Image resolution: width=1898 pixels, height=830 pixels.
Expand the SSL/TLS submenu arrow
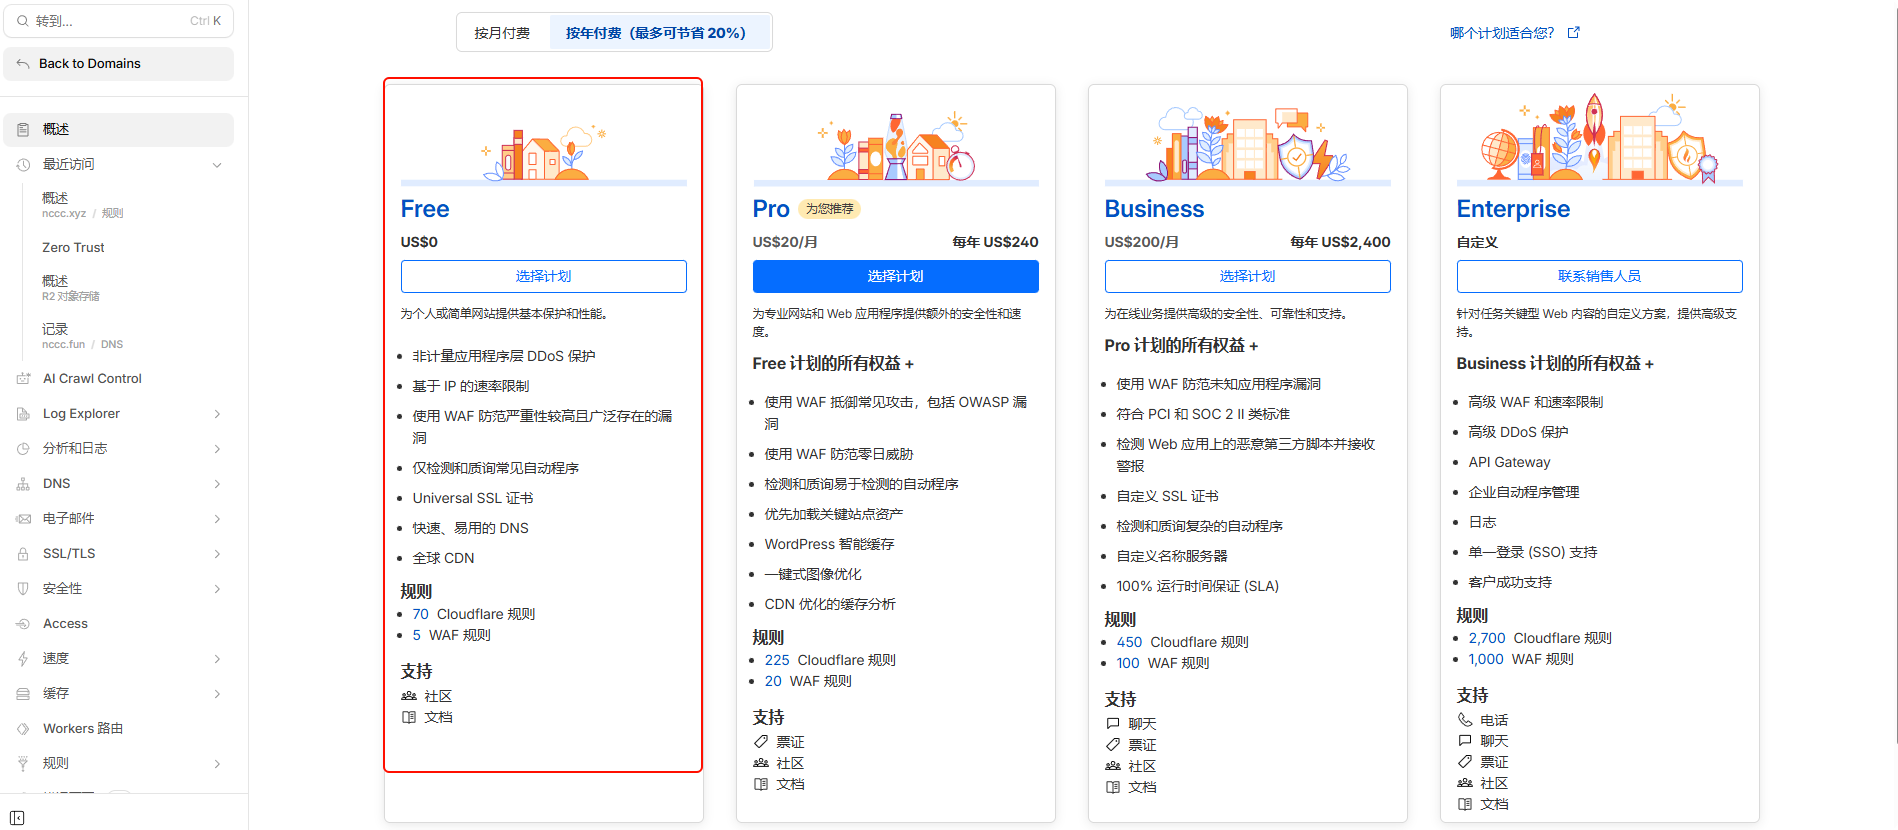coord(217,554)
